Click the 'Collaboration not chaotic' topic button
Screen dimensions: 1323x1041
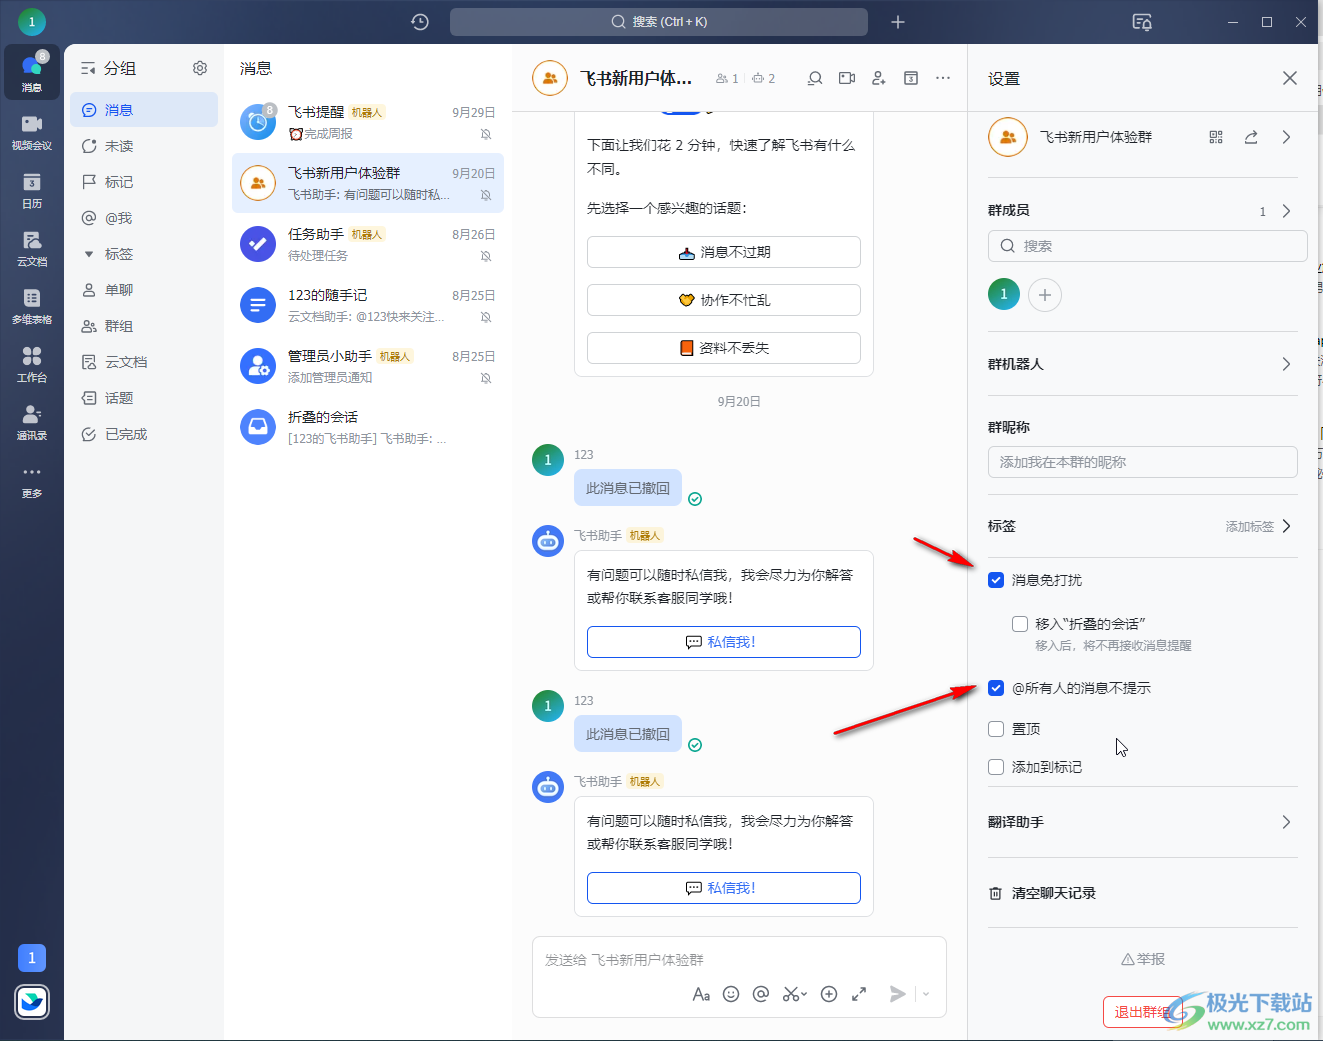coord(724,300)
